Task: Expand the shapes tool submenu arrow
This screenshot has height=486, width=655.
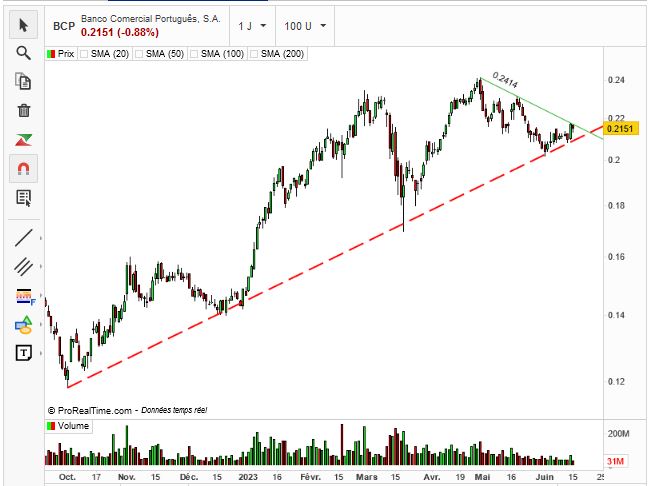Action: click(41, 324)
